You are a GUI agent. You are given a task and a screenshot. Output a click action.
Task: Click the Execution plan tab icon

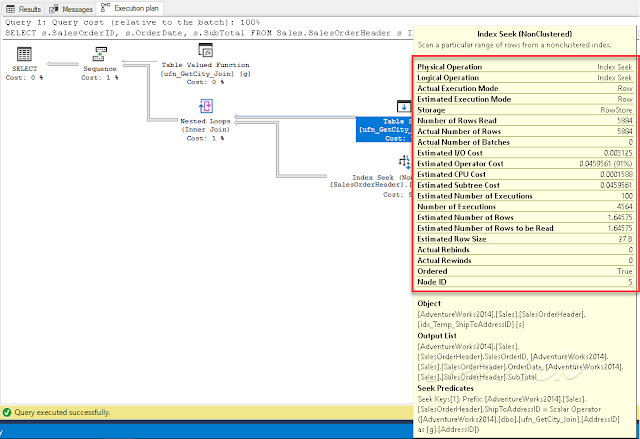[105, 8]
